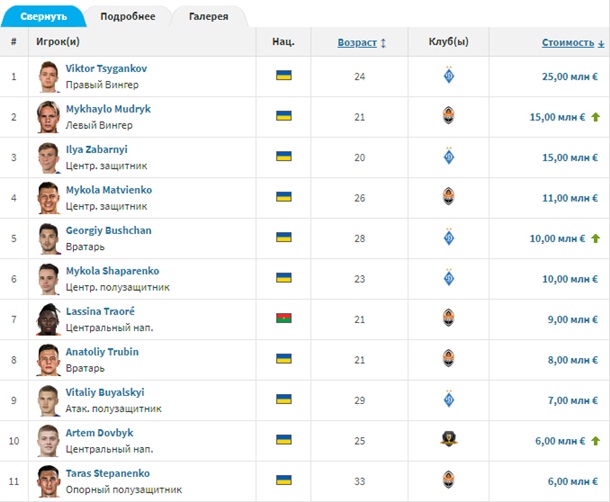Screen dimensions: 610x502
Task: Click Shakhtar club icon for Taras Stepanenko
Action: [449, 480]
